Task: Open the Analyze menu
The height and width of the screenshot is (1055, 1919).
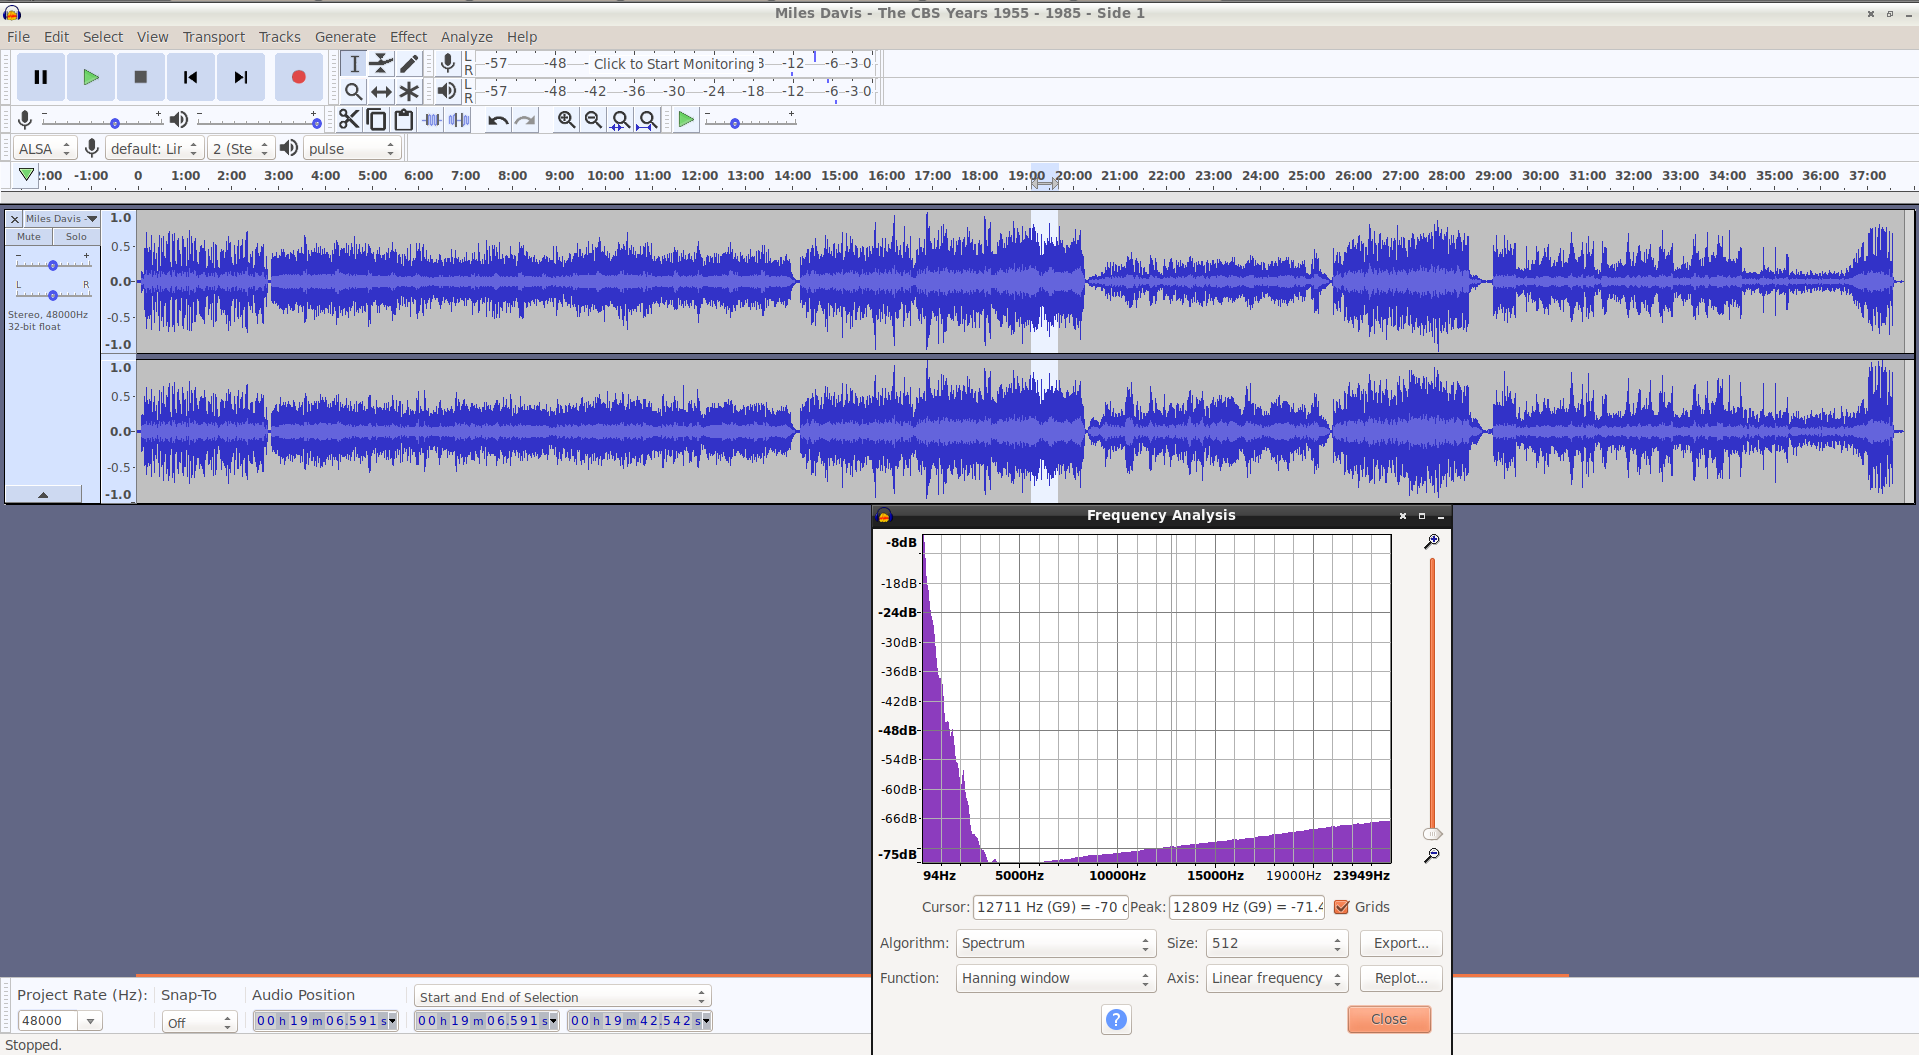Action: point(467,37)
